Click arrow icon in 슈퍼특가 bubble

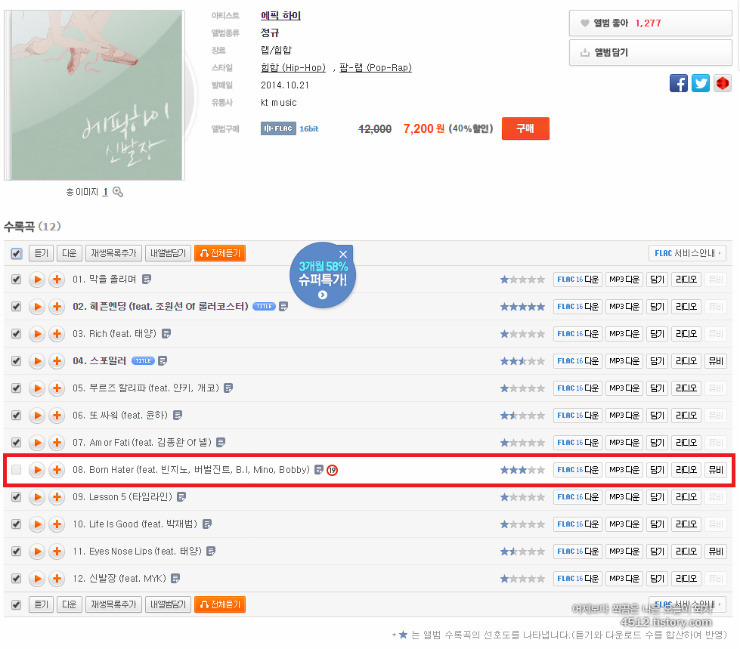pos(322,295)
